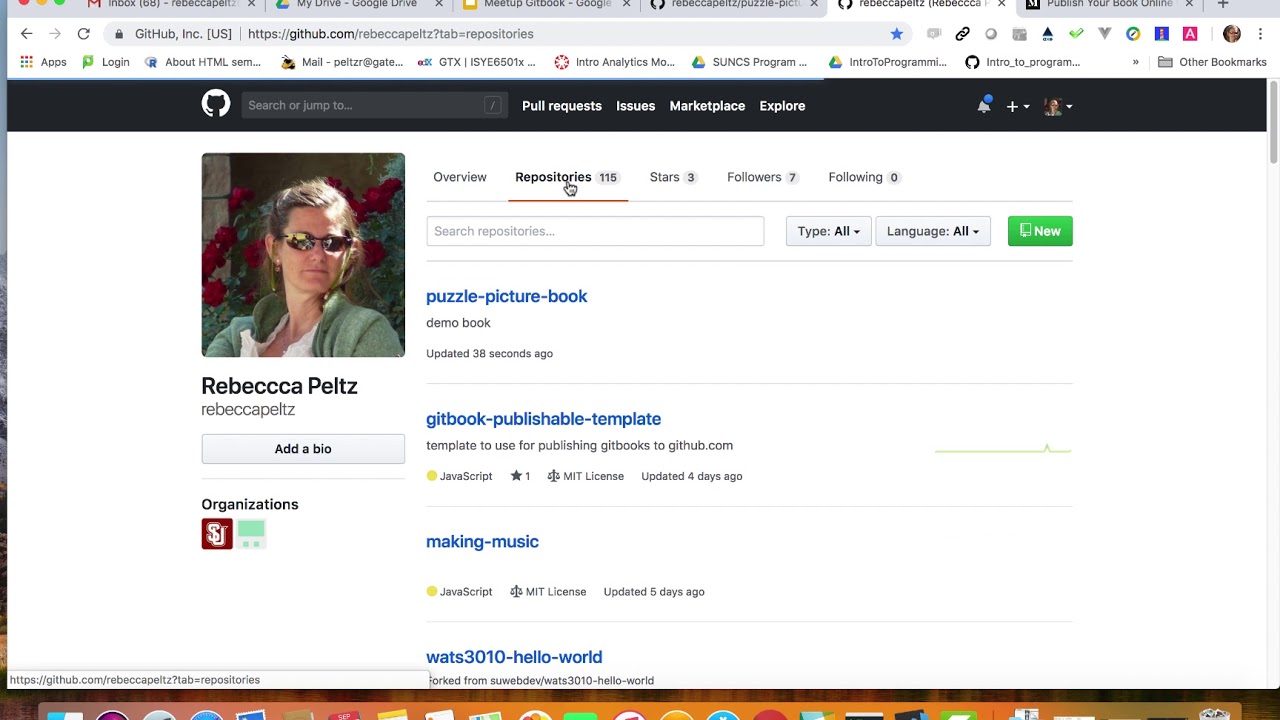Image resolution: width=1280 pixels, height=720 pixels.
Task: Click the browser address bar URL
Action: click(390, 34)
